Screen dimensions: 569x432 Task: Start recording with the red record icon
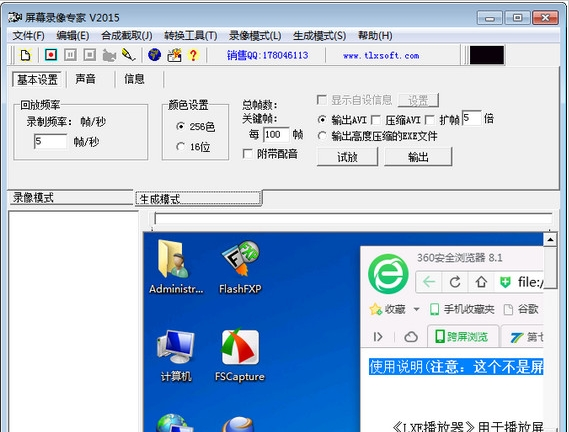[x=51, y=55]
